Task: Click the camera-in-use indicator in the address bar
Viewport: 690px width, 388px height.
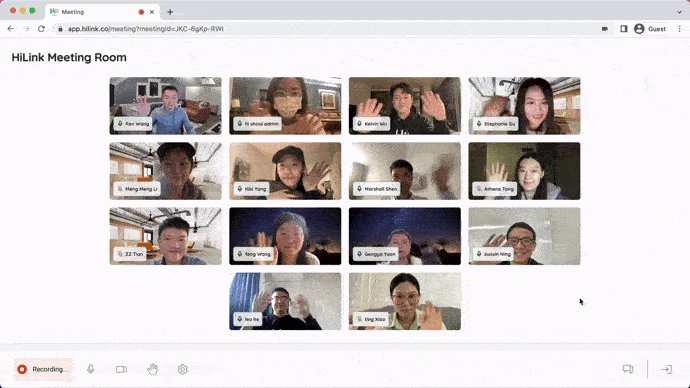Action: pos(605,29)
